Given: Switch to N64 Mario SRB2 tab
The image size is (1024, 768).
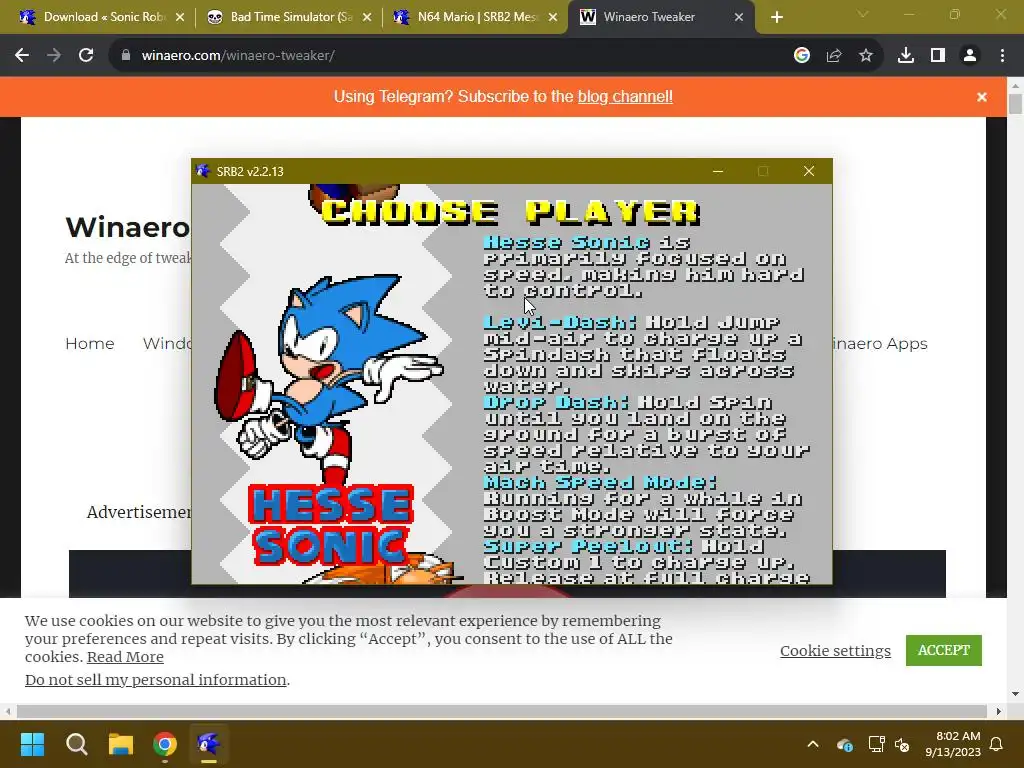Looking at the screenshot, I should point(475,18).
